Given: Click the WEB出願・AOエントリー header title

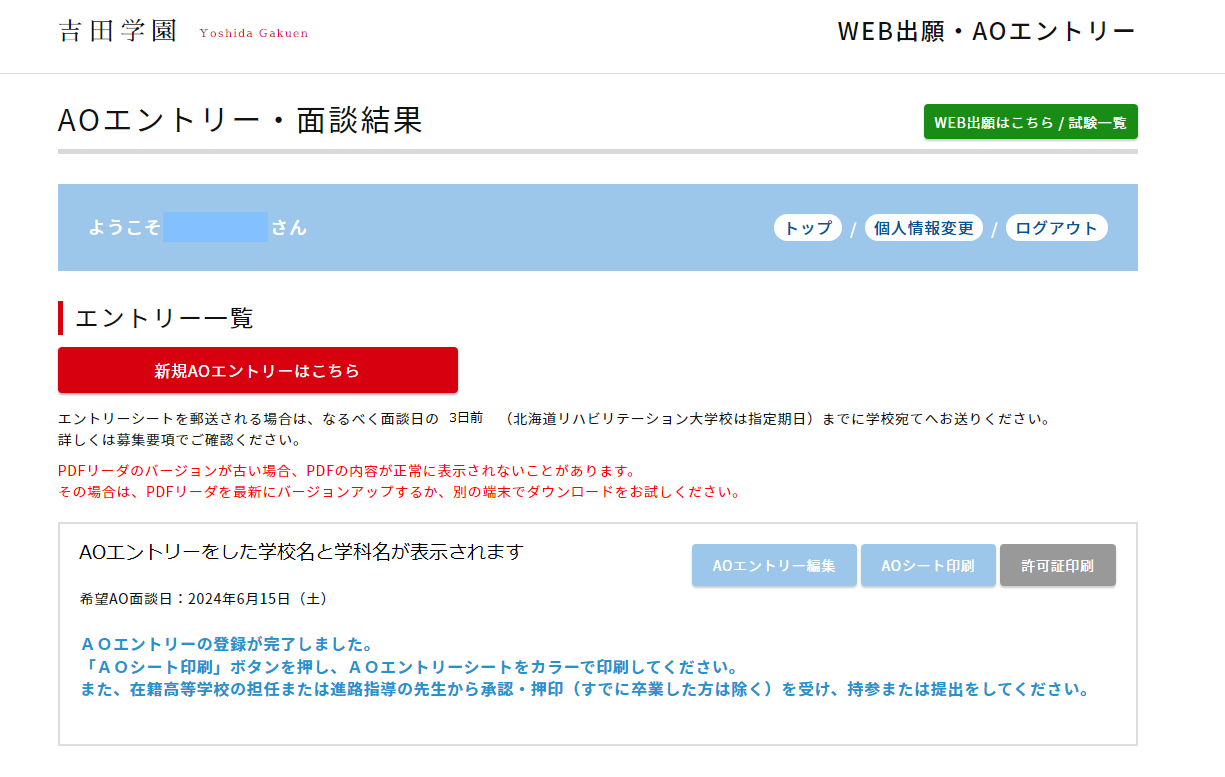Looking at the screenshot, I should 985,32.
